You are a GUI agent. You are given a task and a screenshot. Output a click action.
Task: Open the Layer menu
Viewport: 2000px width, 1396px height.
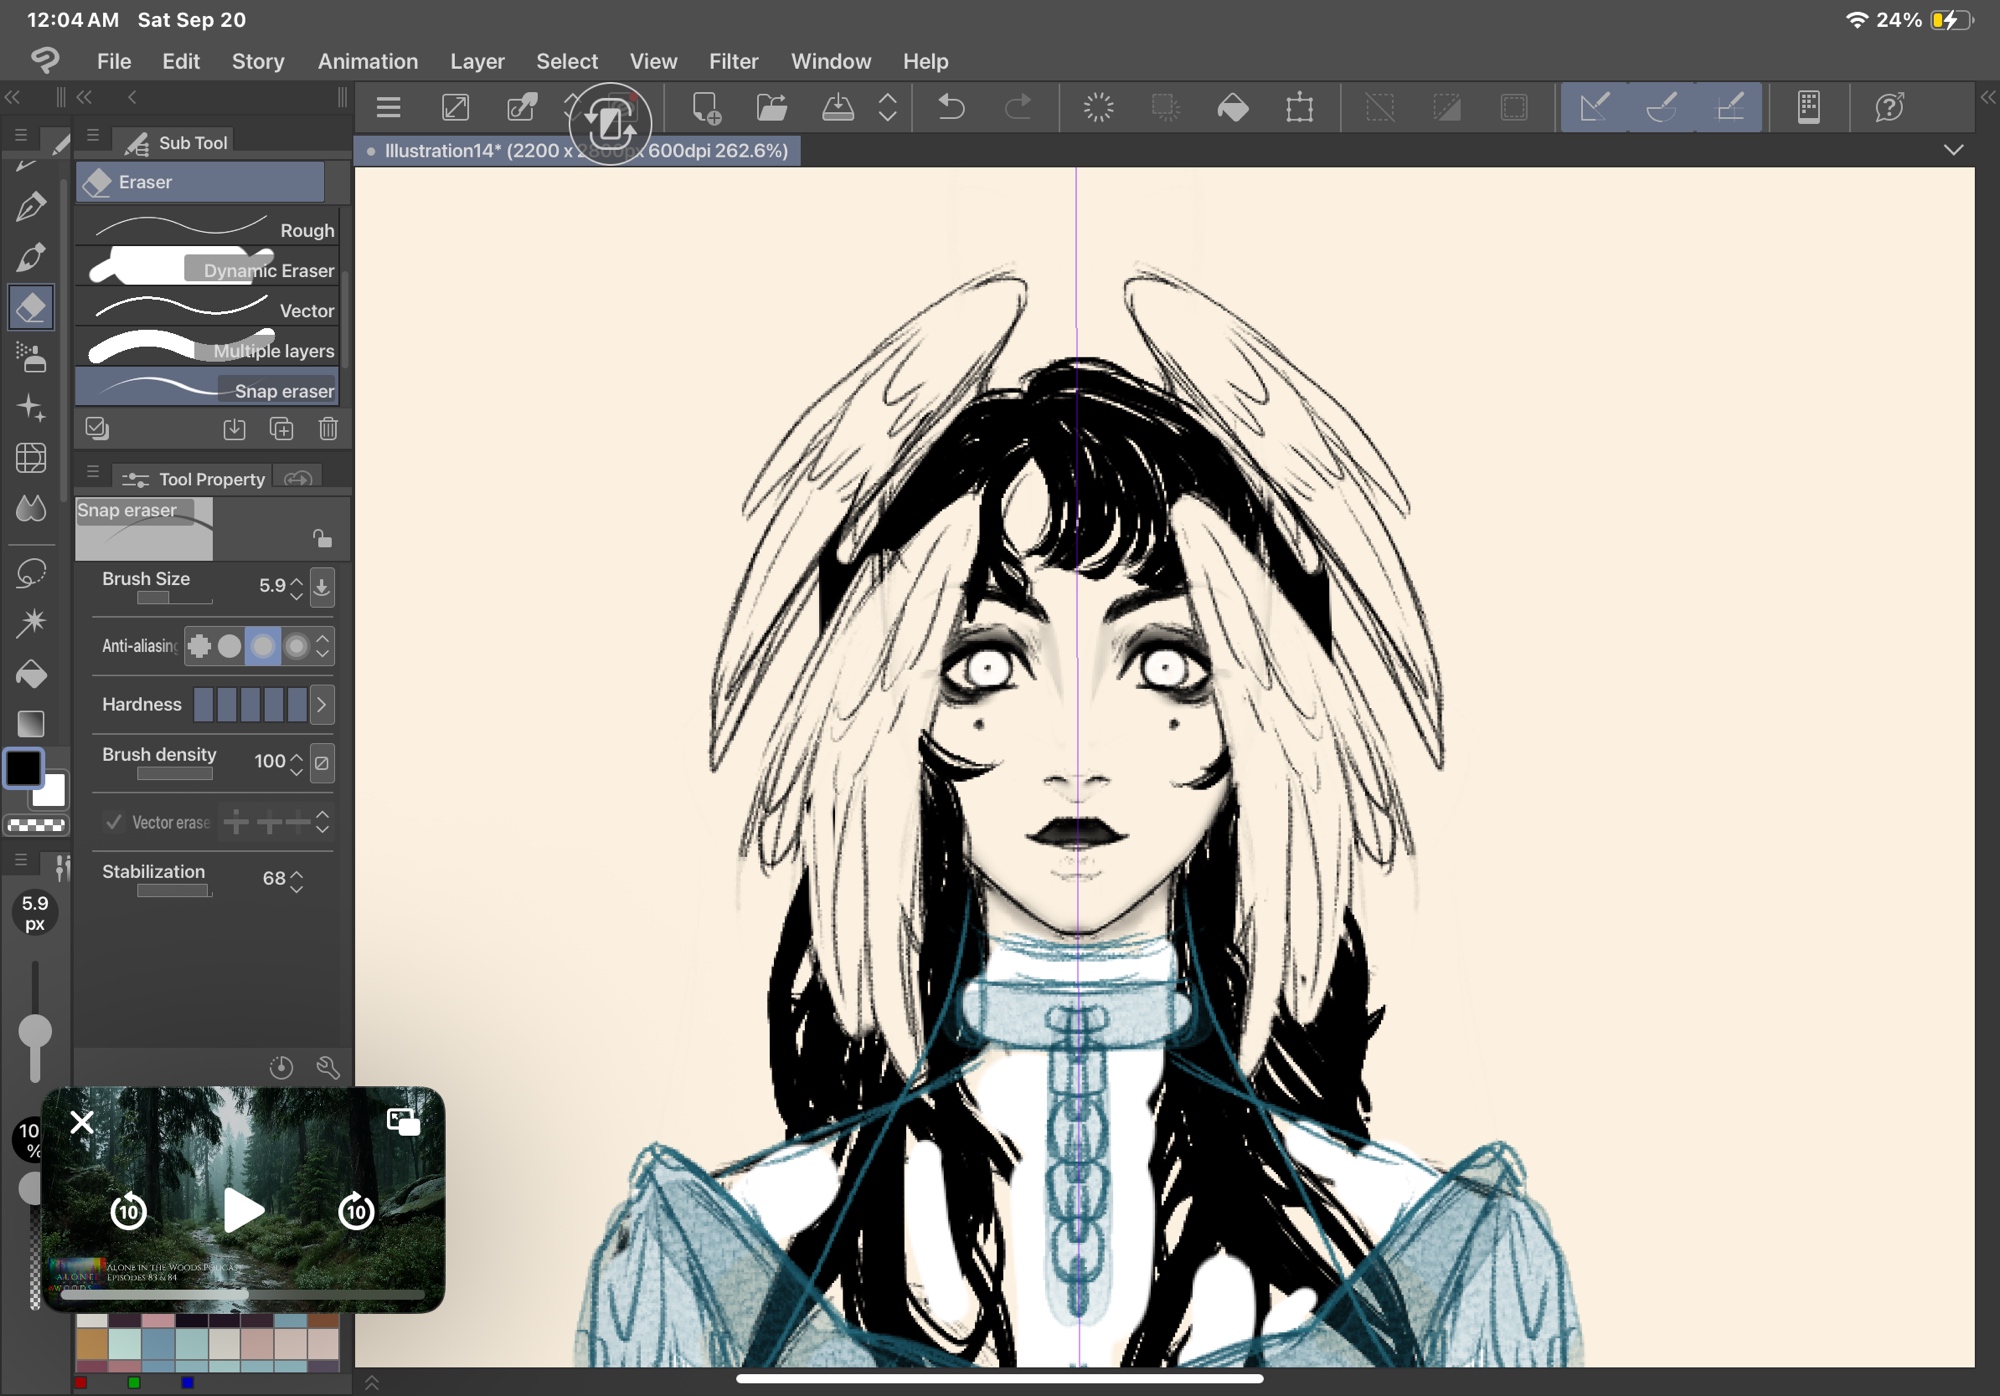coord(477,61)
